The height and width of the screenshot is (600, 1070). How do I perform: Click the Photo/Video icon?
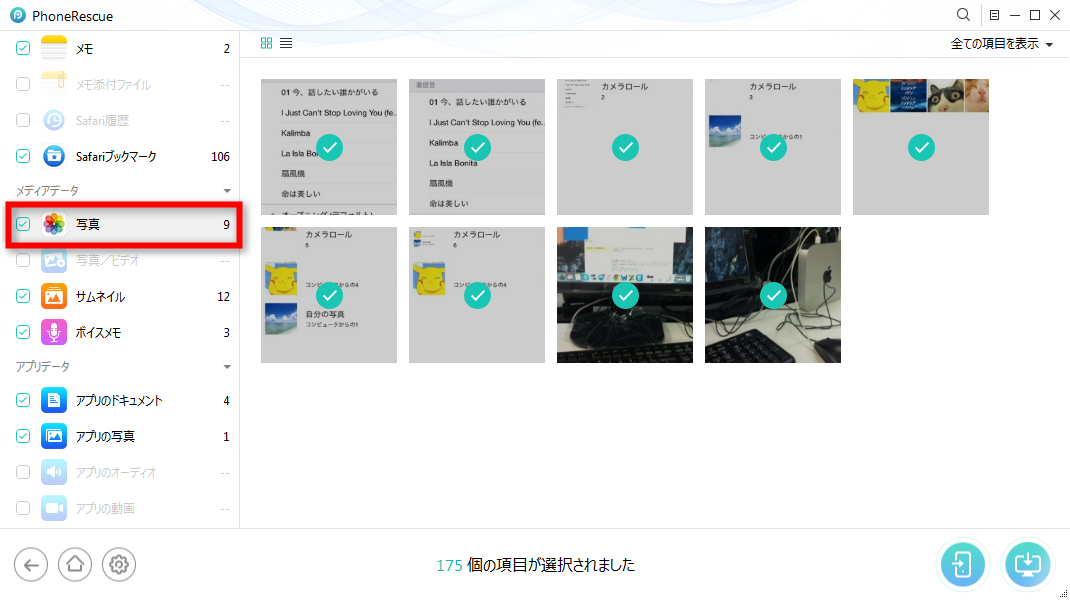[x=54, y=260]
